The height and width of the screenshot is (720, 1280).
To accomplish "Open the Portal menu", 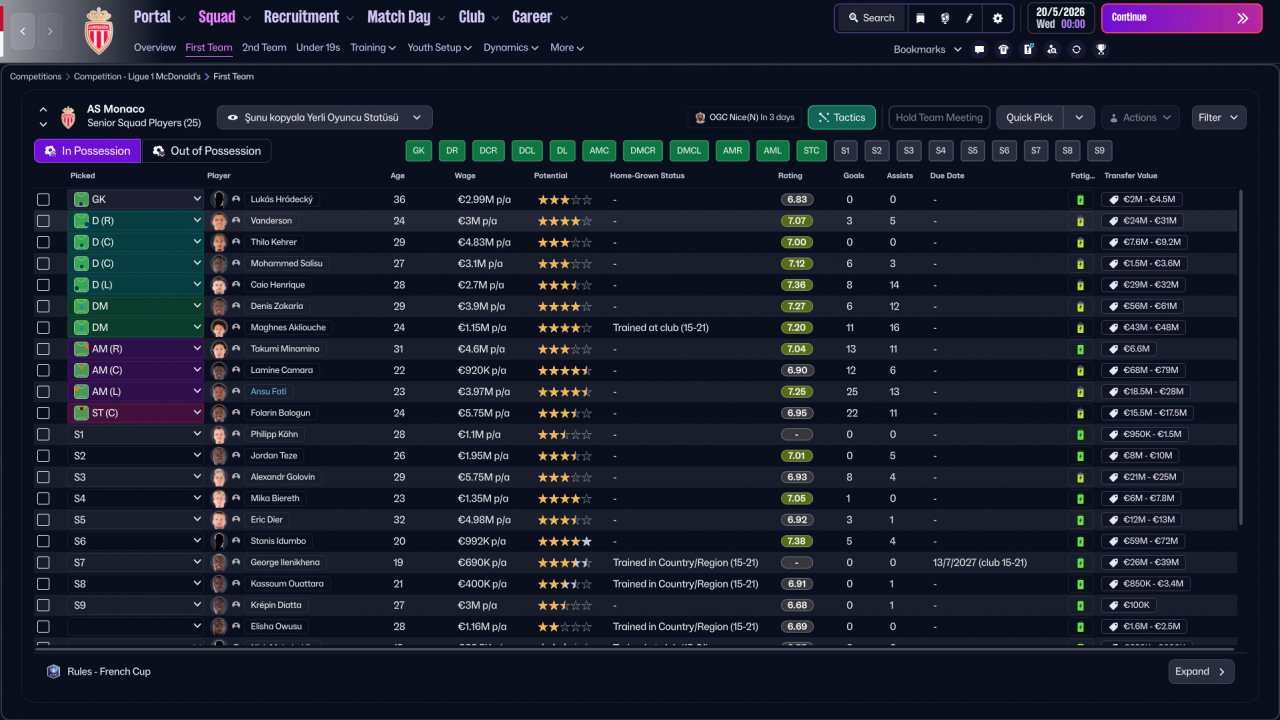I will point(160,17).
